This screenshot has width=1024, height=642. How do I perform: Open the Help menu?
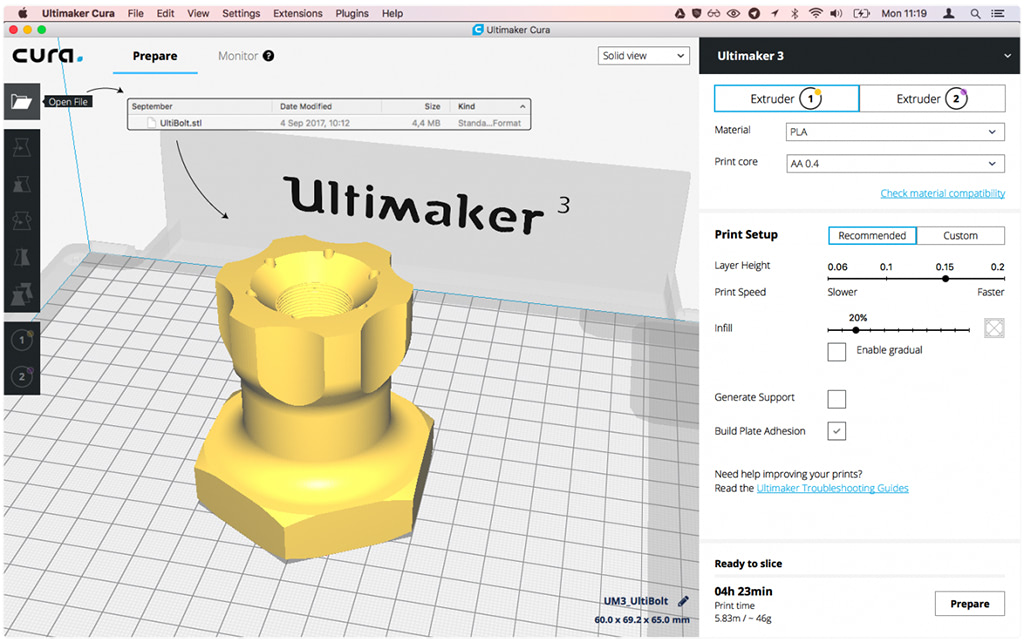(392, 13)
